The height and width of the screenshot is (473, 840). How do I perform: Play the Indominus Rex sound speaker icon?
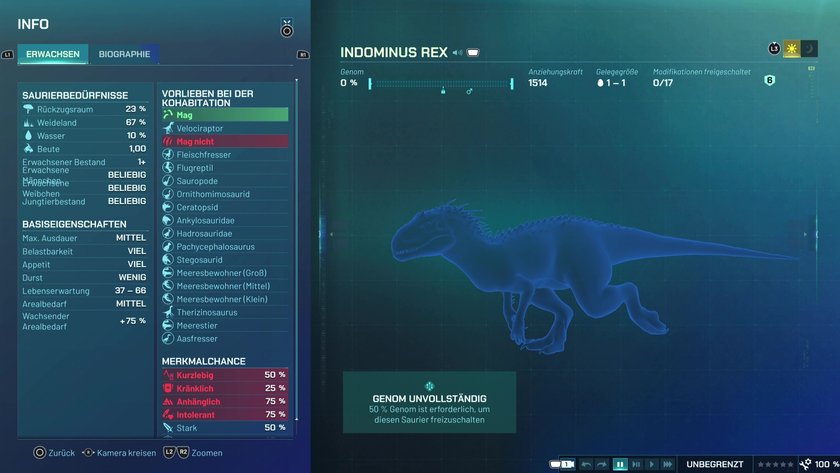click(x=457, y=52)
